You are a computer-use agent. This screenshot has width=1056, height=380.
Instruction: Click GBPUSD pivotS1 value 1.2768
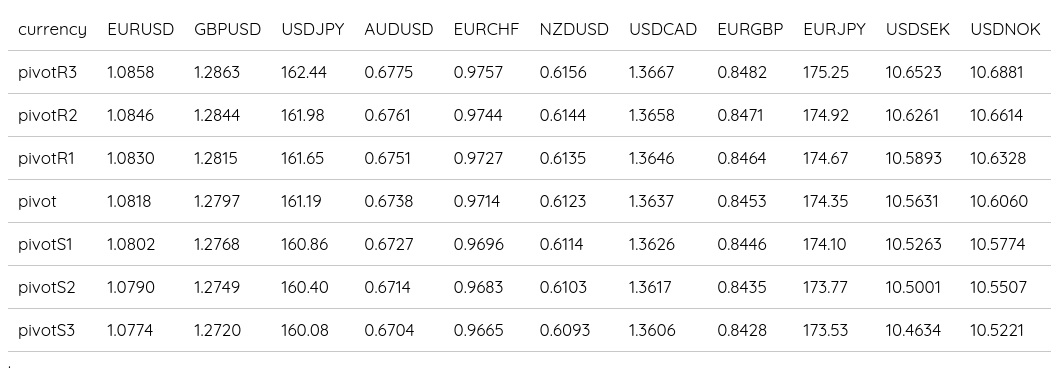(x=216, y=245)
